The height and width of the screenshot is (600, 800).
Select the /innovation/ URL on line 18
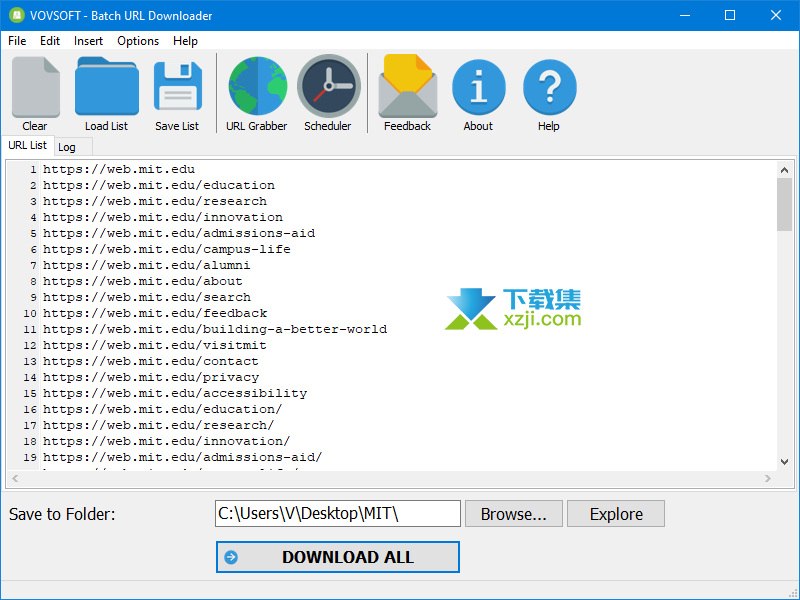pyautogui.click(x=167, y=441)
